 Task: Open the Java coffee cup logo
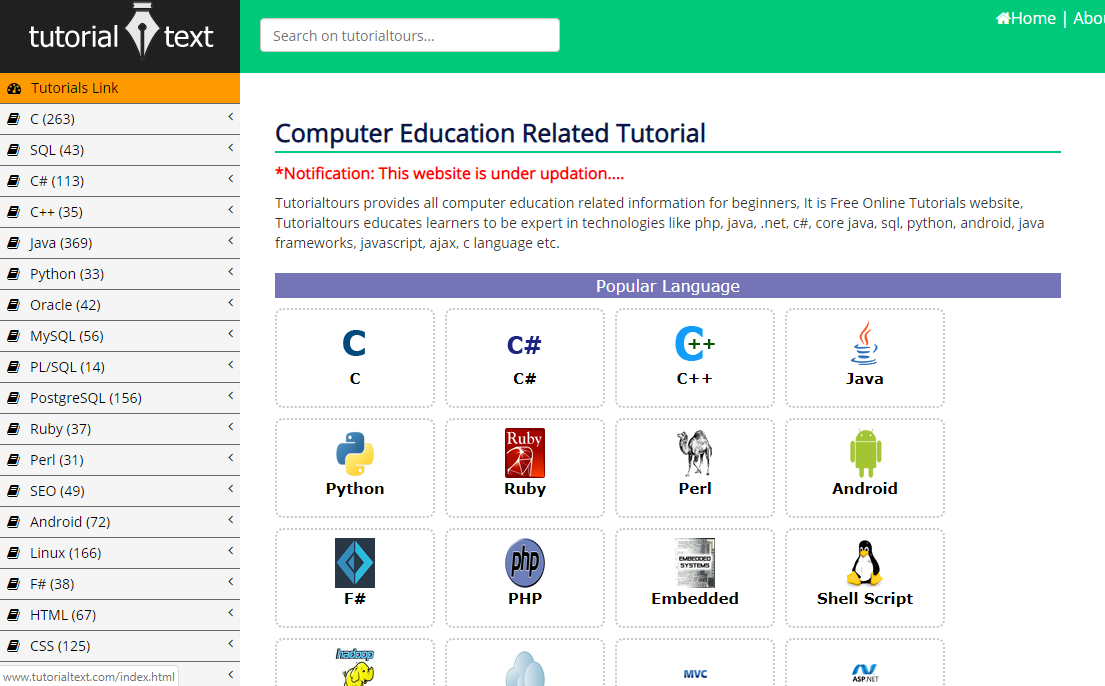click(x=865, y=343)
